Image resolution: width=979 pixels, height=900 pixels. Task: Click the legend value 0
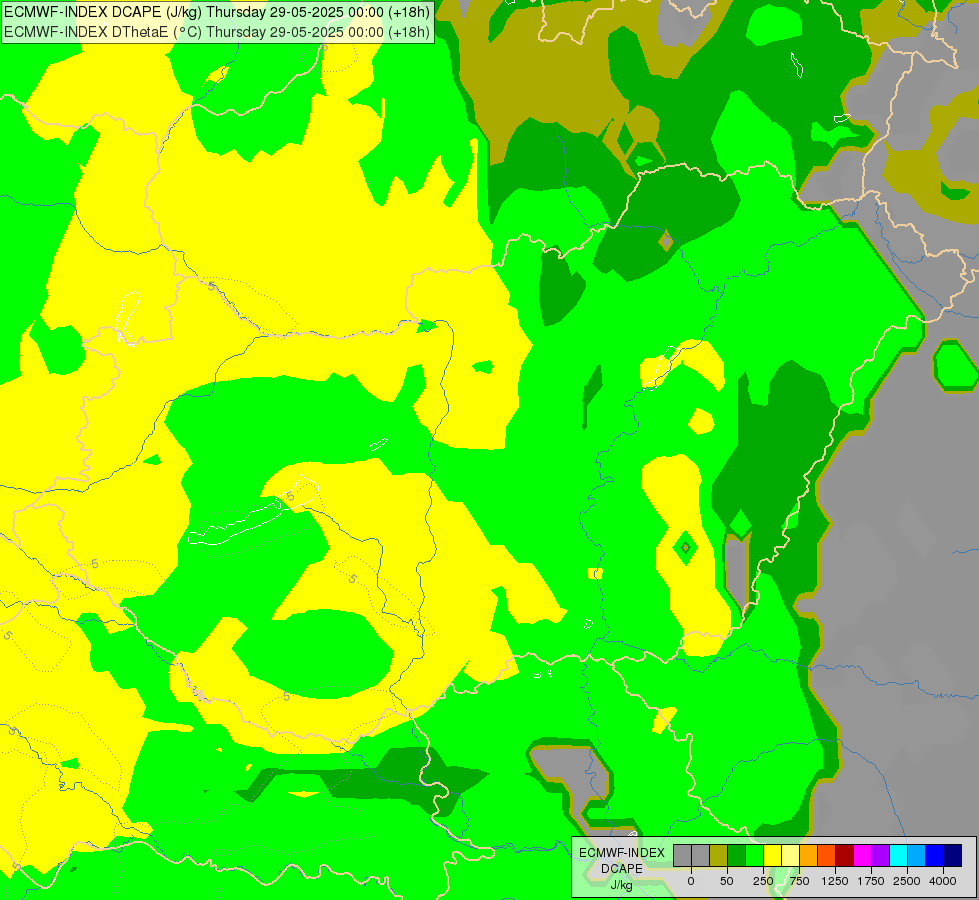691,881
